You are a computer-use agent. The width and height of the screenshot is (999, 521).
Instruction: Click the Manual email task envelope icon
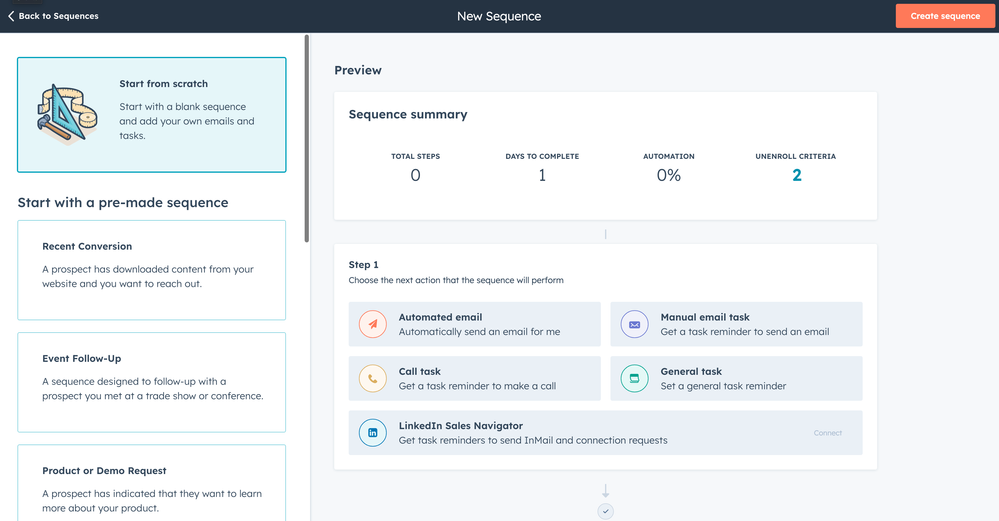[x=634, y=324]
